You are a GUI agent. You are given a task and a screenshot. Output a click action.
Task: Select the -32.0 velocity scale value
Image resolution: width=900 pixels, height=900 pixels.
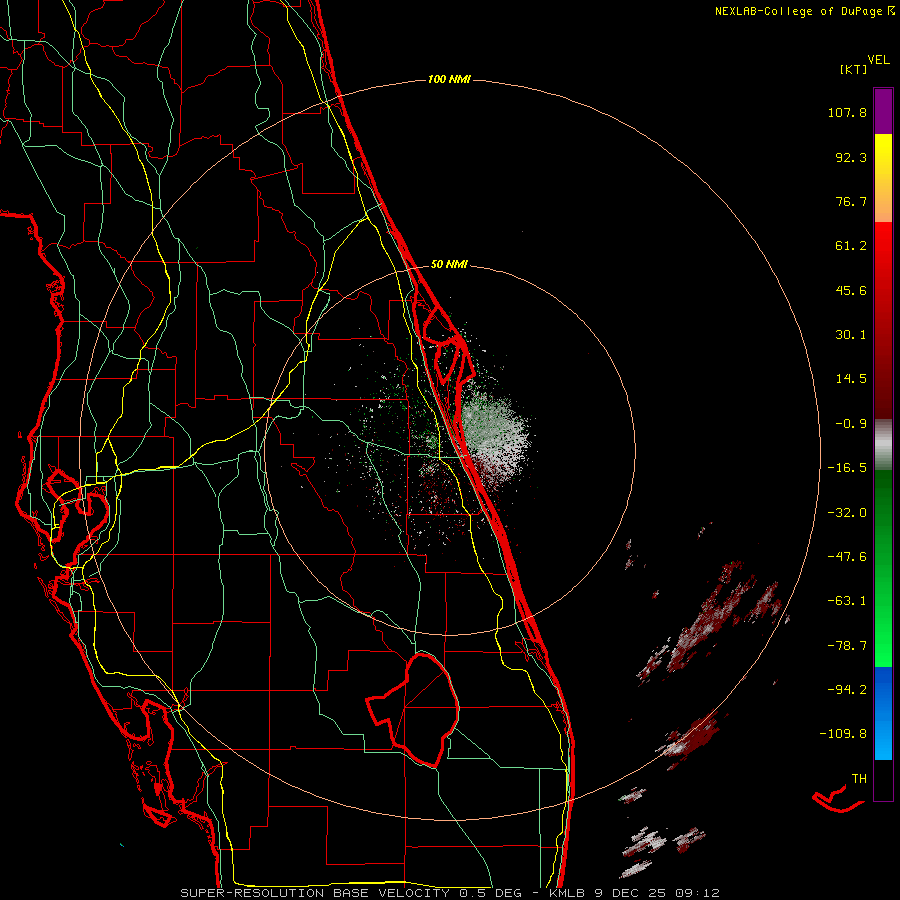(847, 513)
